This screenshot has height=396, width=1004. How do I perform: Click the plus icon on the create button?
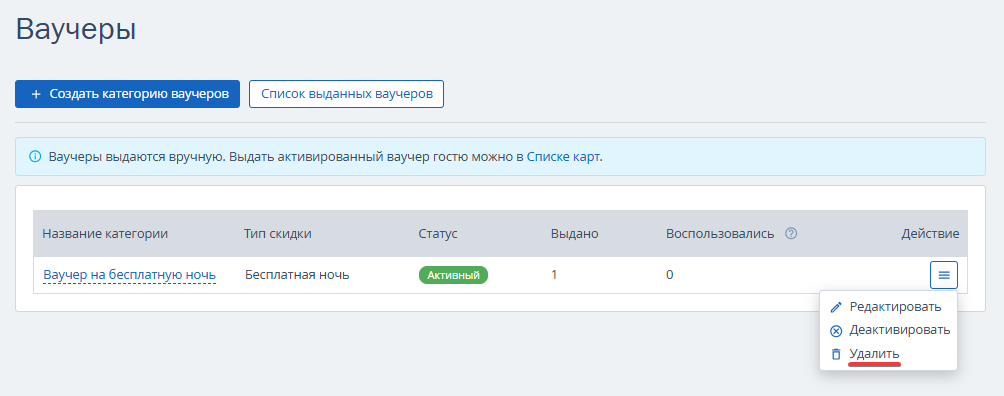[x=36, y=94]
